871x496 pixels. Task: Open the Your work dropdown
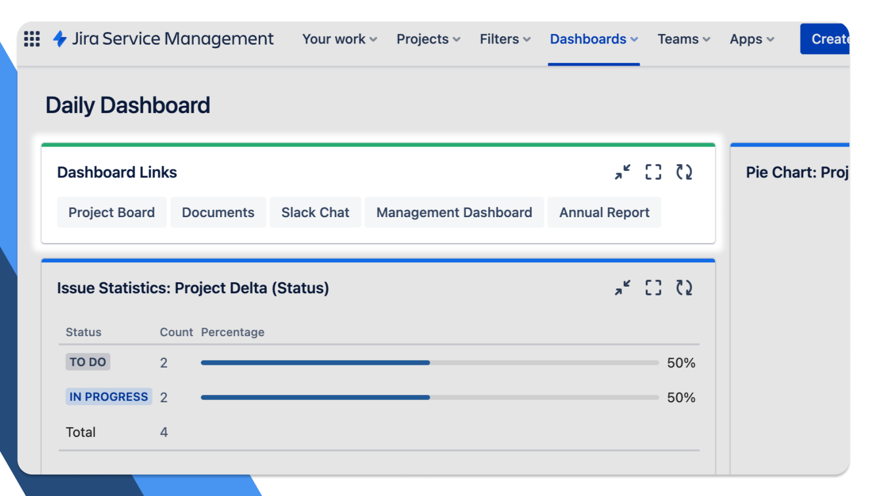(339, 39)
